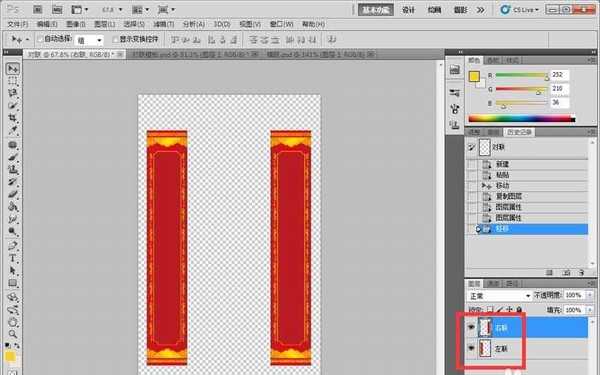Screen dimensions: 600x375
Task: Toggle lock image pixels brush icon
Action: point(500,309)
